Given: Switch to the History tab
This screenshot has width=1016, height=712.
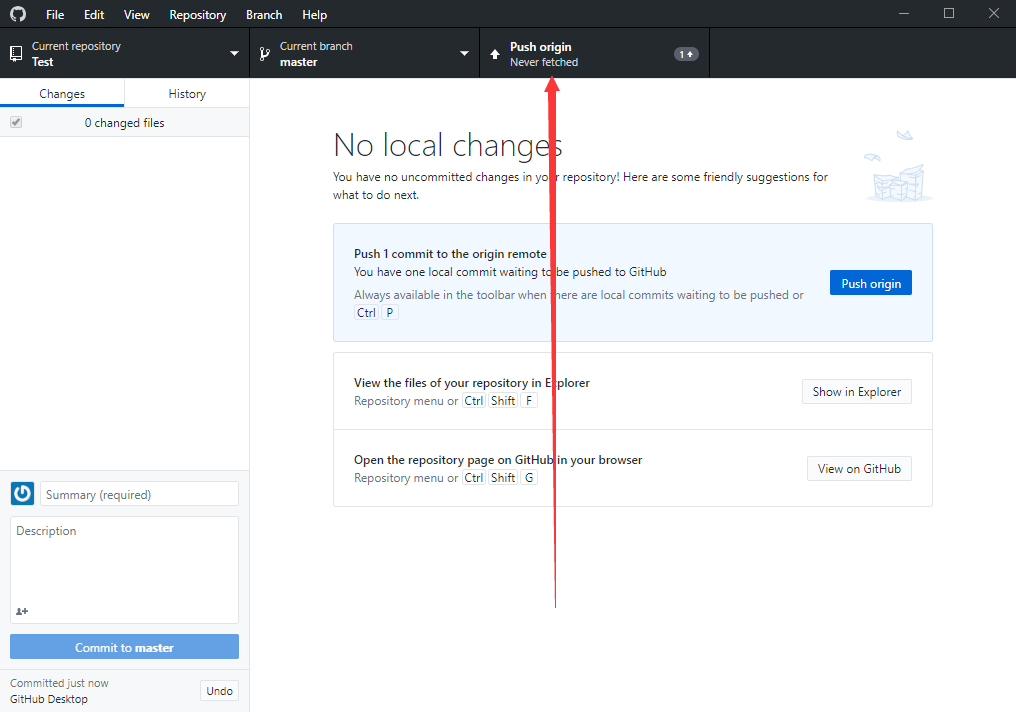Looking at the screenshot, I should (187, 93).
